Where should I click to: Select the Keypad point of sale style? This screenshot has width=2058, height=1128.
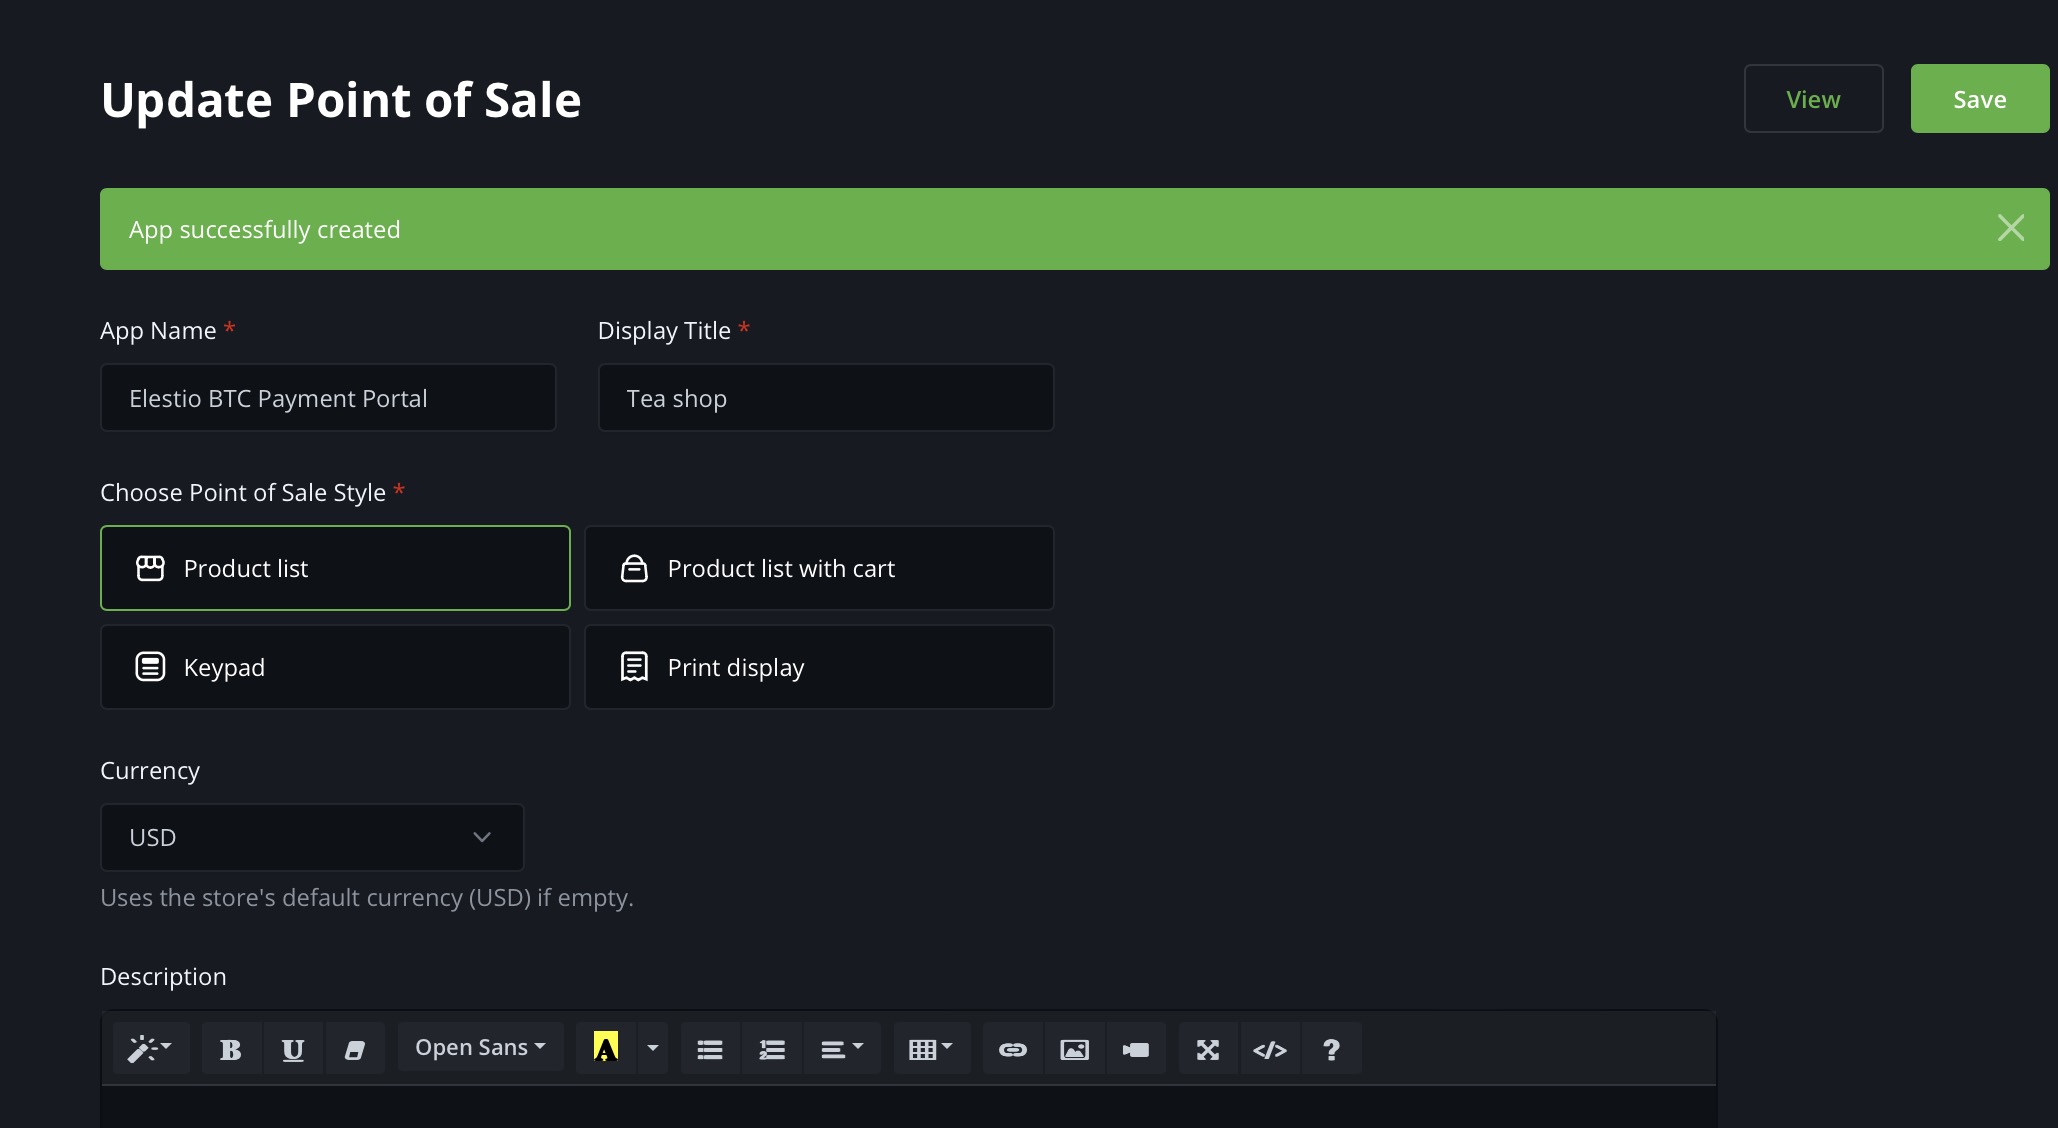click(x=335, y=667)
